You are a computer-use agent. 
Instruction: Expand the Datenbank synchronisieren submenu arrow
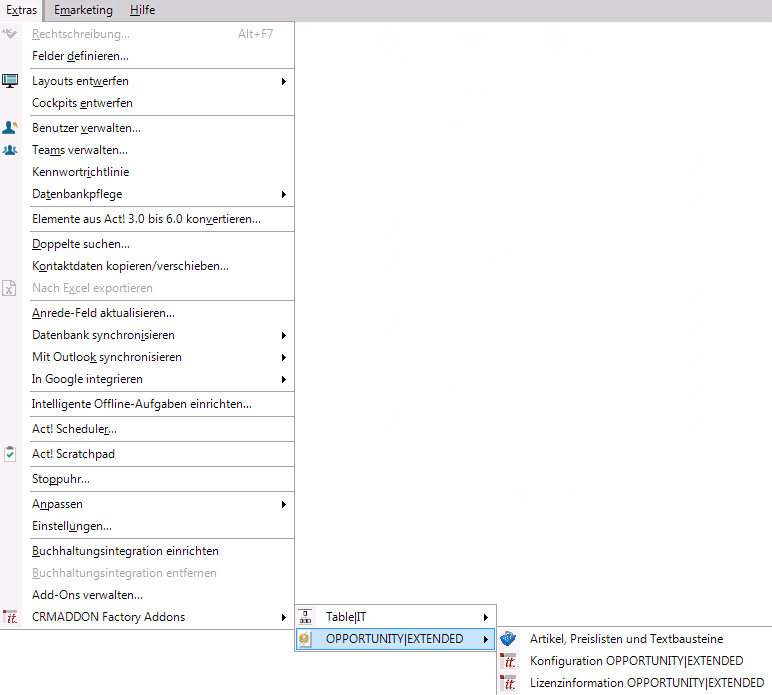[x=284, y=335]
